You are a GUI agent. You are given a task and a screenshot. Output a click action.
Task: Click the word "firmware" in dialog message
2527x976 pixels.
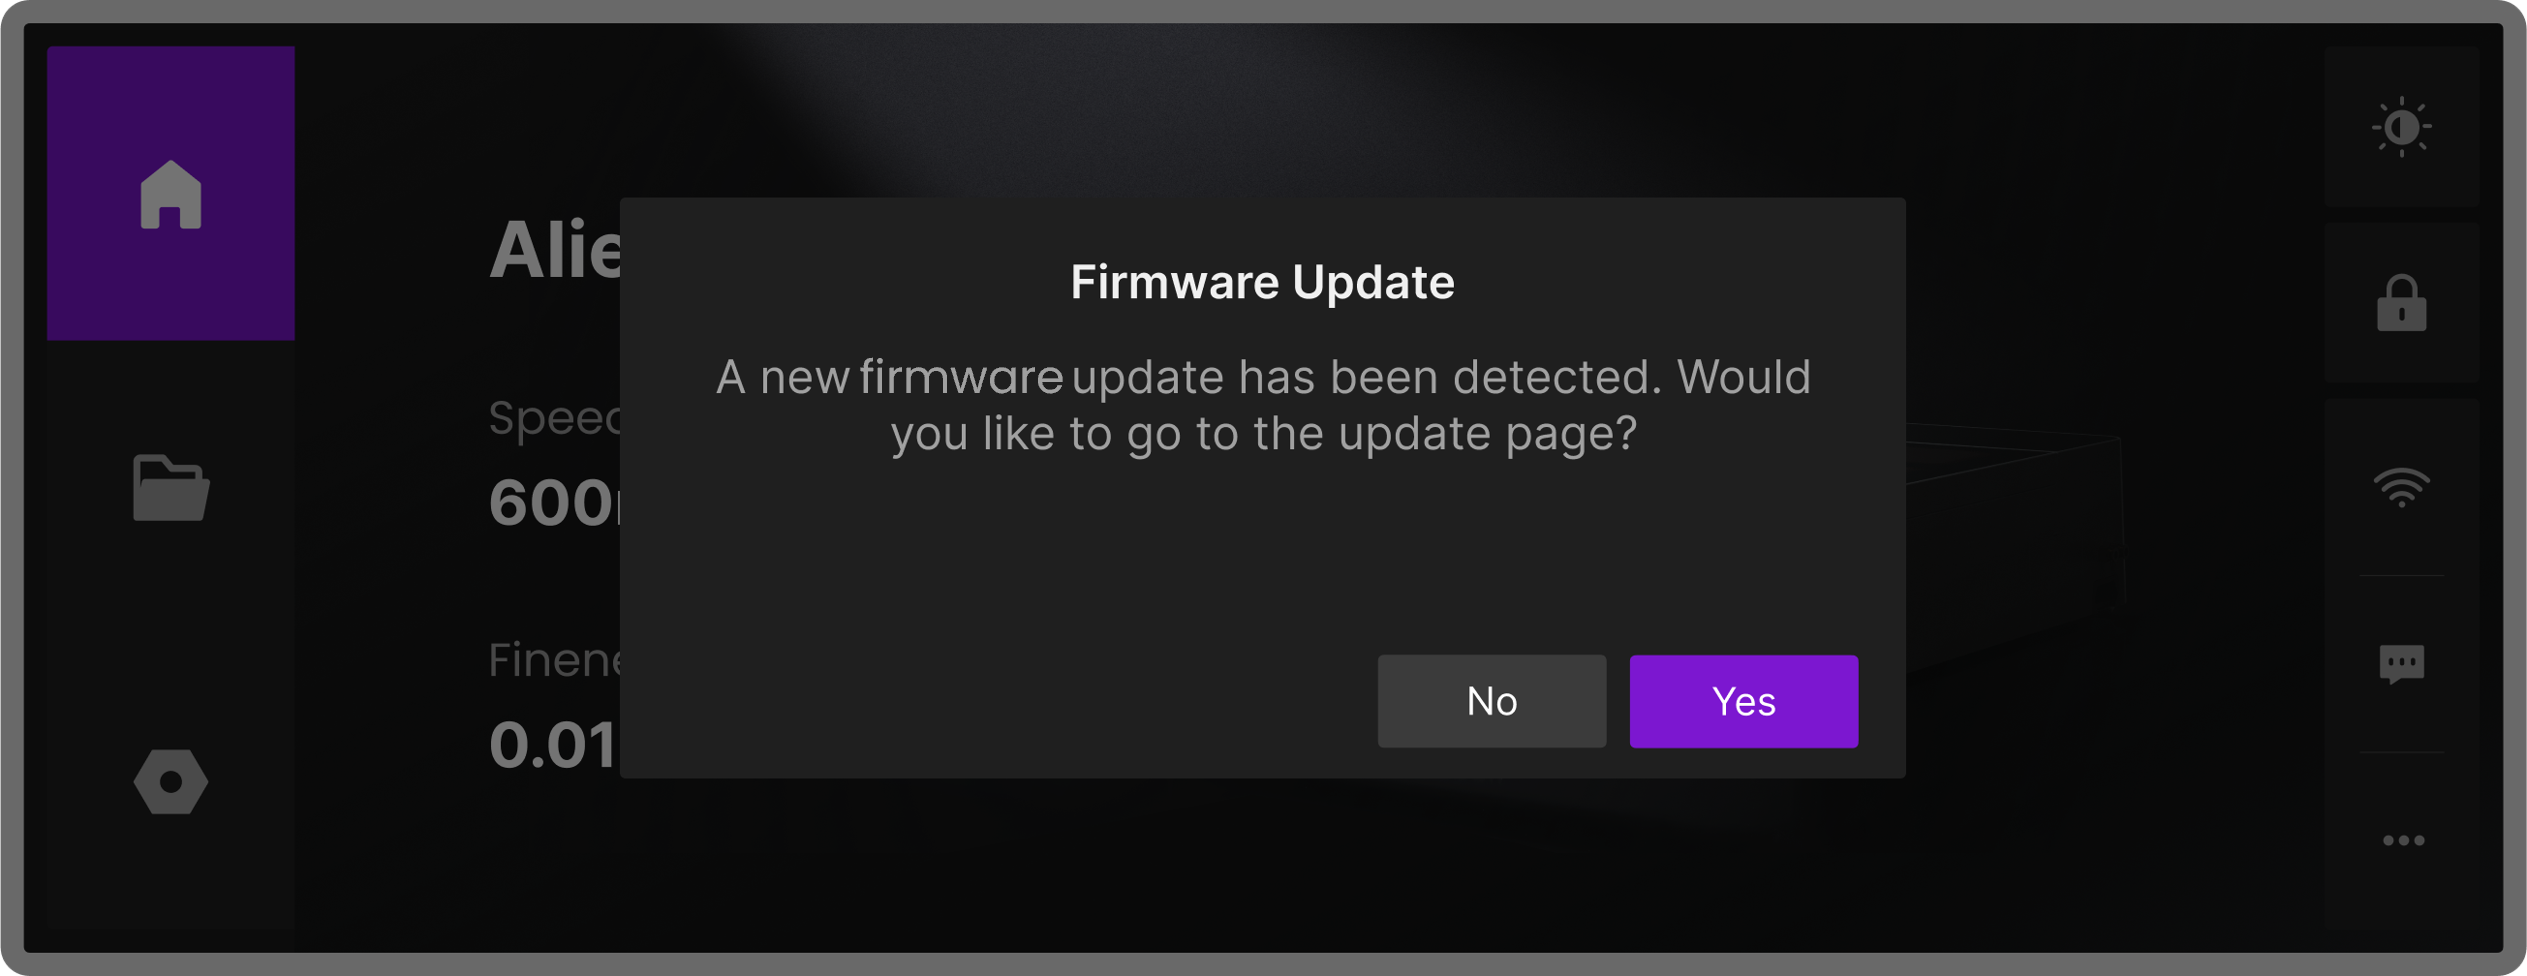(x=960, y=377)
